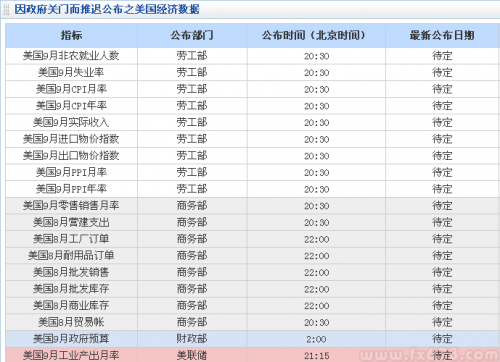Select the 美国9月非农就业人数 cell
The height and width of the screenshot is (362, 500).
click(x=71, y=56)
